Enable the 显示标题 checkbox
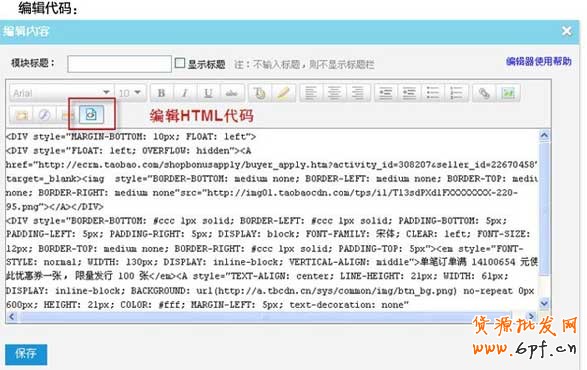 tap(180, 63)
